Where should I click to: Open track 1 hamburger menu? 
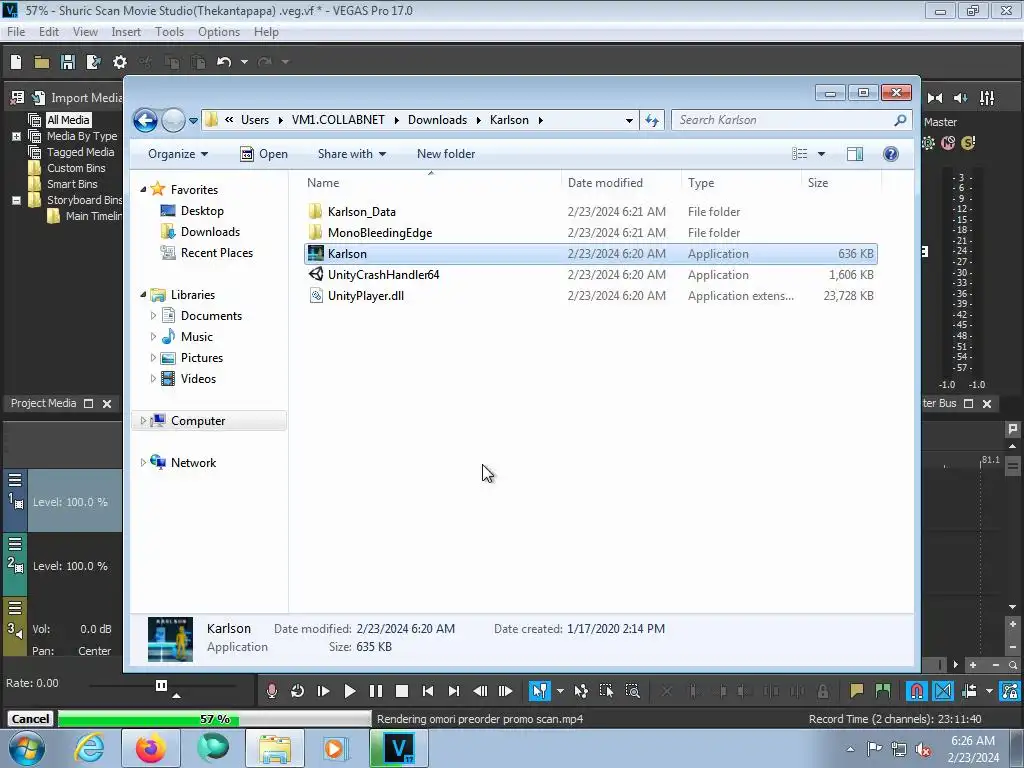pyautogui.click(x=15, y=480)
